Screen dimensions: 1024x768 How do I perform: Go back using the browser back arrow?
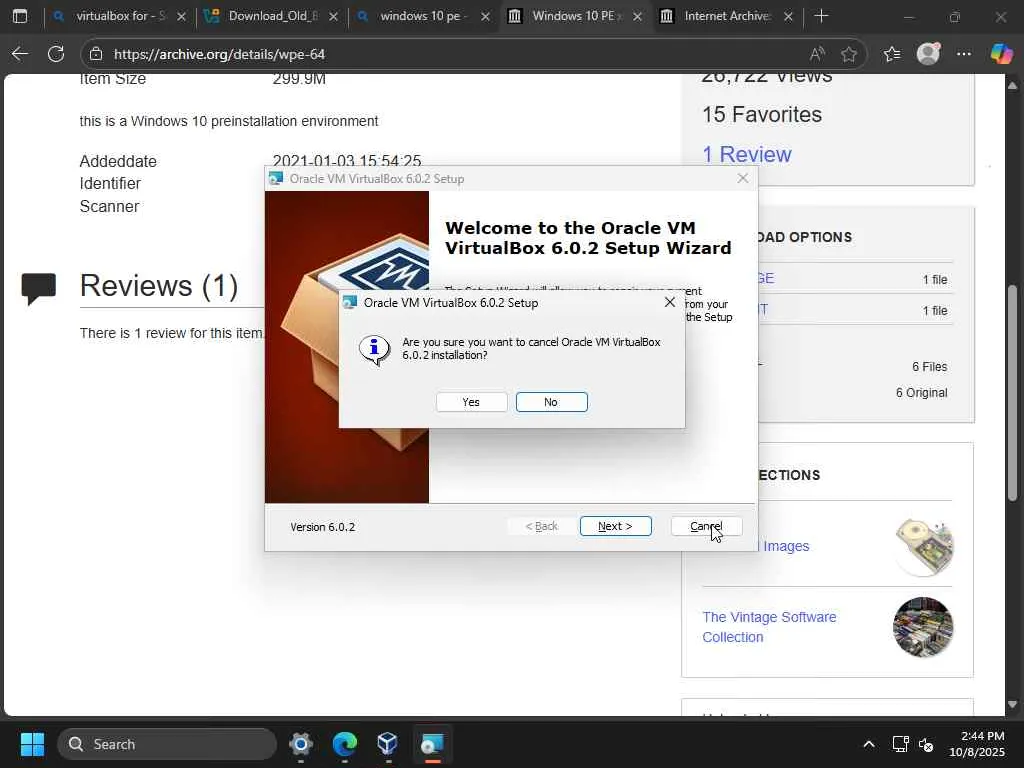(20, 54)
